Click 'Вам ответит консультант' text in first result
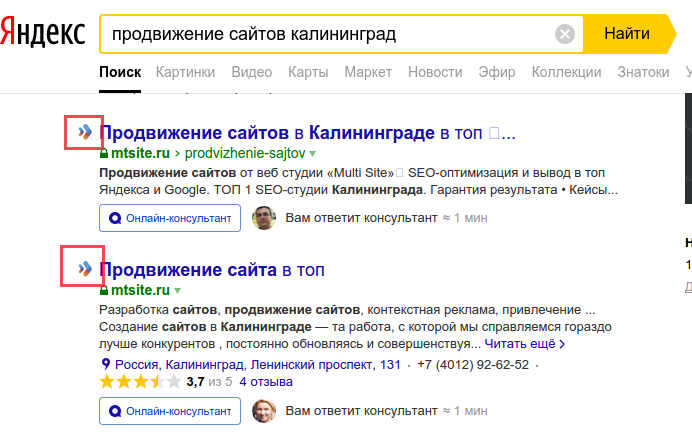Screen dimensions: 692x445 [x=361, y=218]
